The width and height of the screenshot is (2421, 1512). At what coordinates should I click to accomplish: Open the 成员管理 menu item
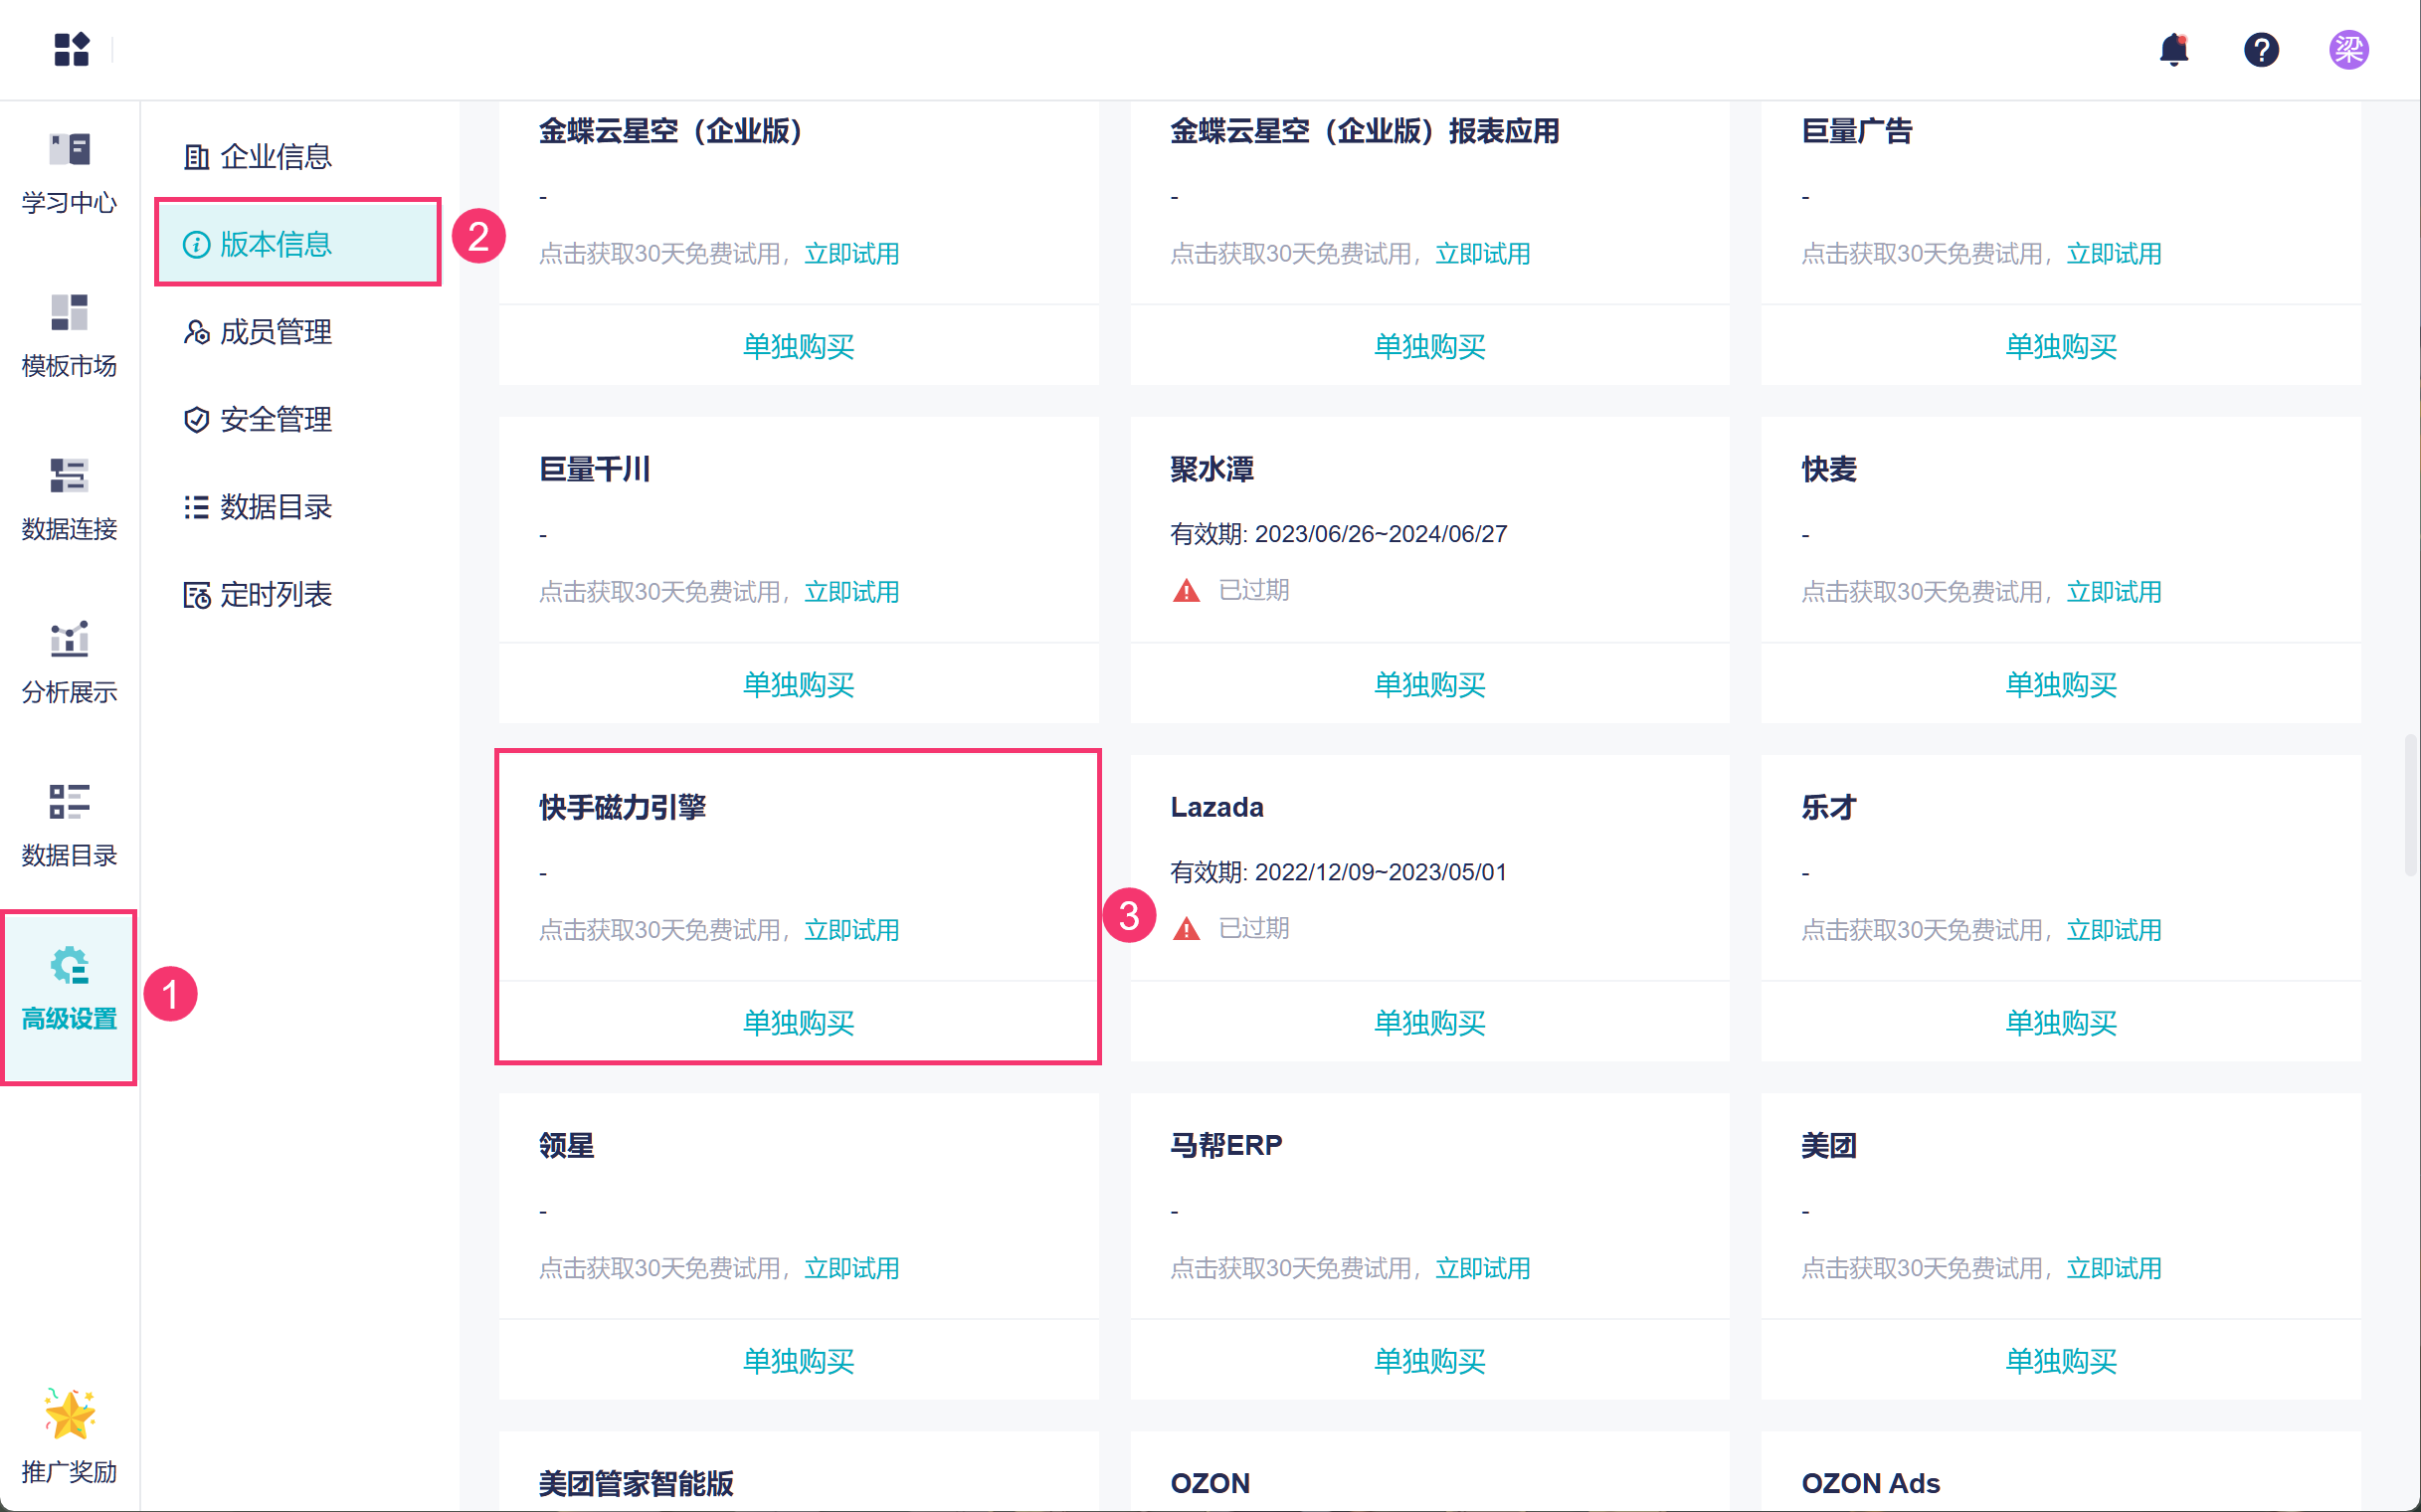coord(275,332)
